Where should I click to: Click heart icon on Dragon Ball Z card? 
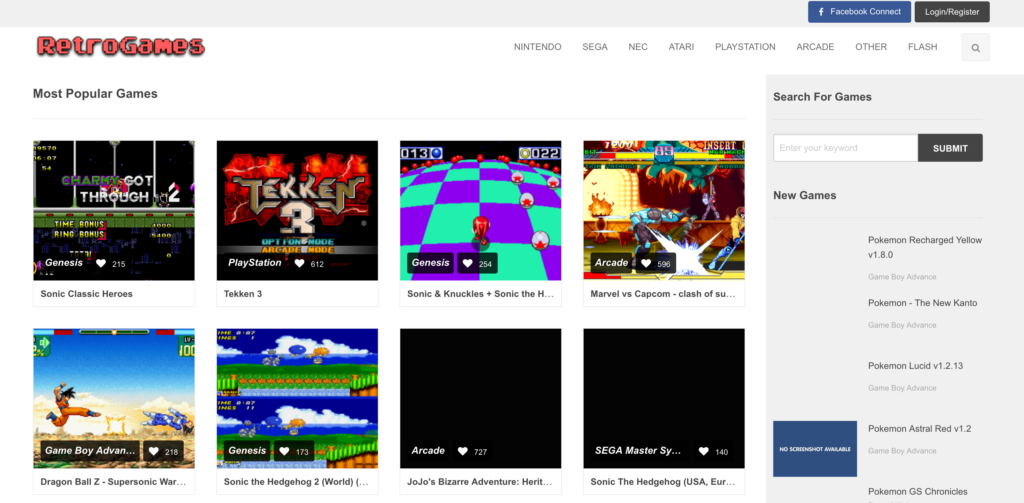pyautogui.click(x=154, y=452)
